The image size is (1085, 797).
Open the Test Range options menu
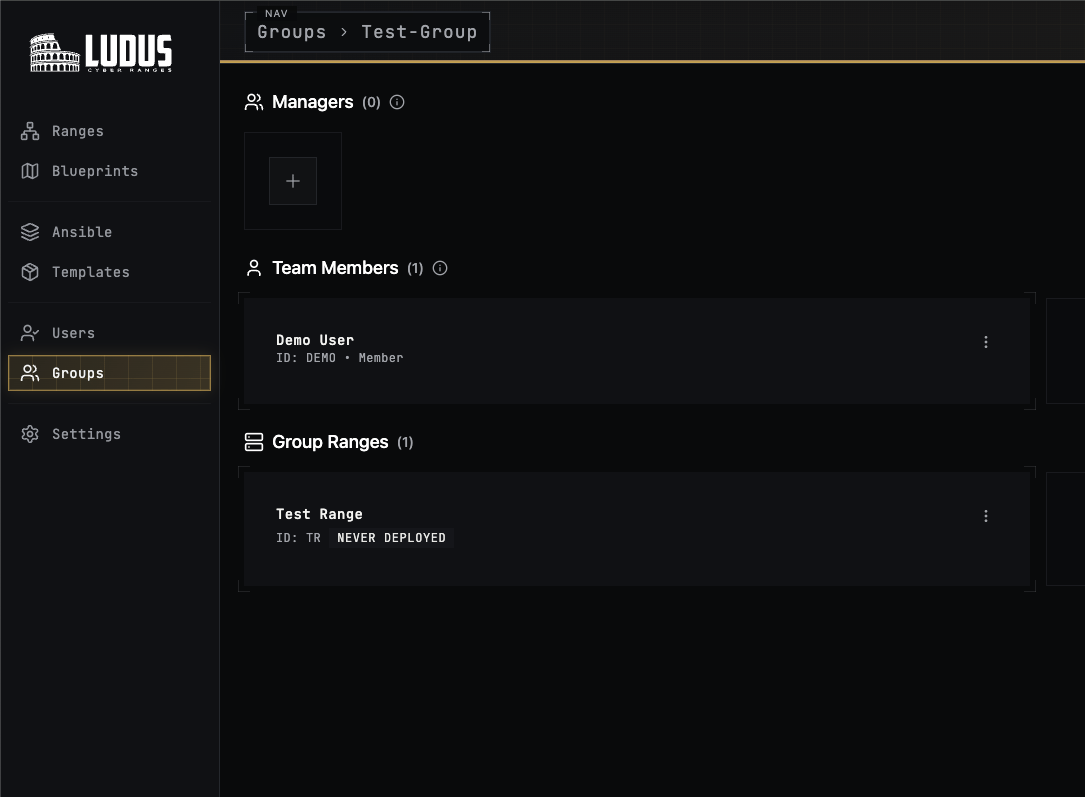click(986, 516)
